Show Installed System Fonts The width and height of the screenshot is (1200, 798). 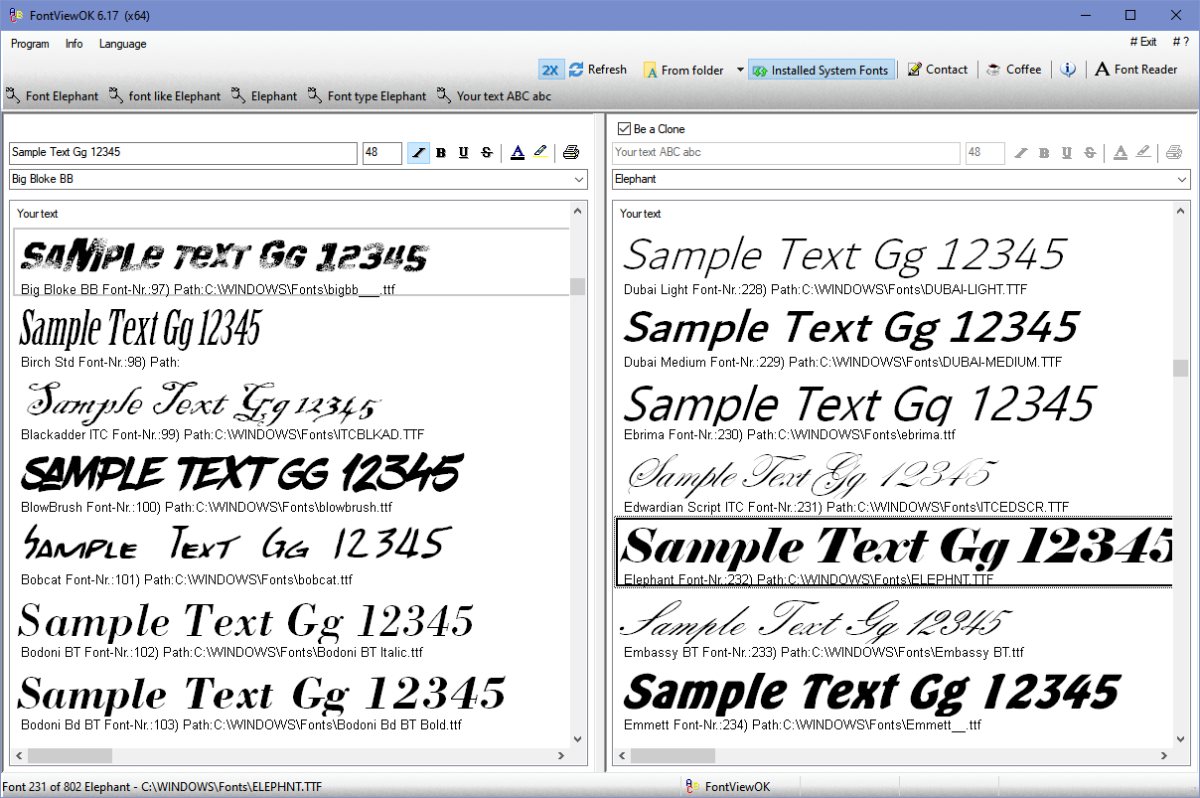821,70
